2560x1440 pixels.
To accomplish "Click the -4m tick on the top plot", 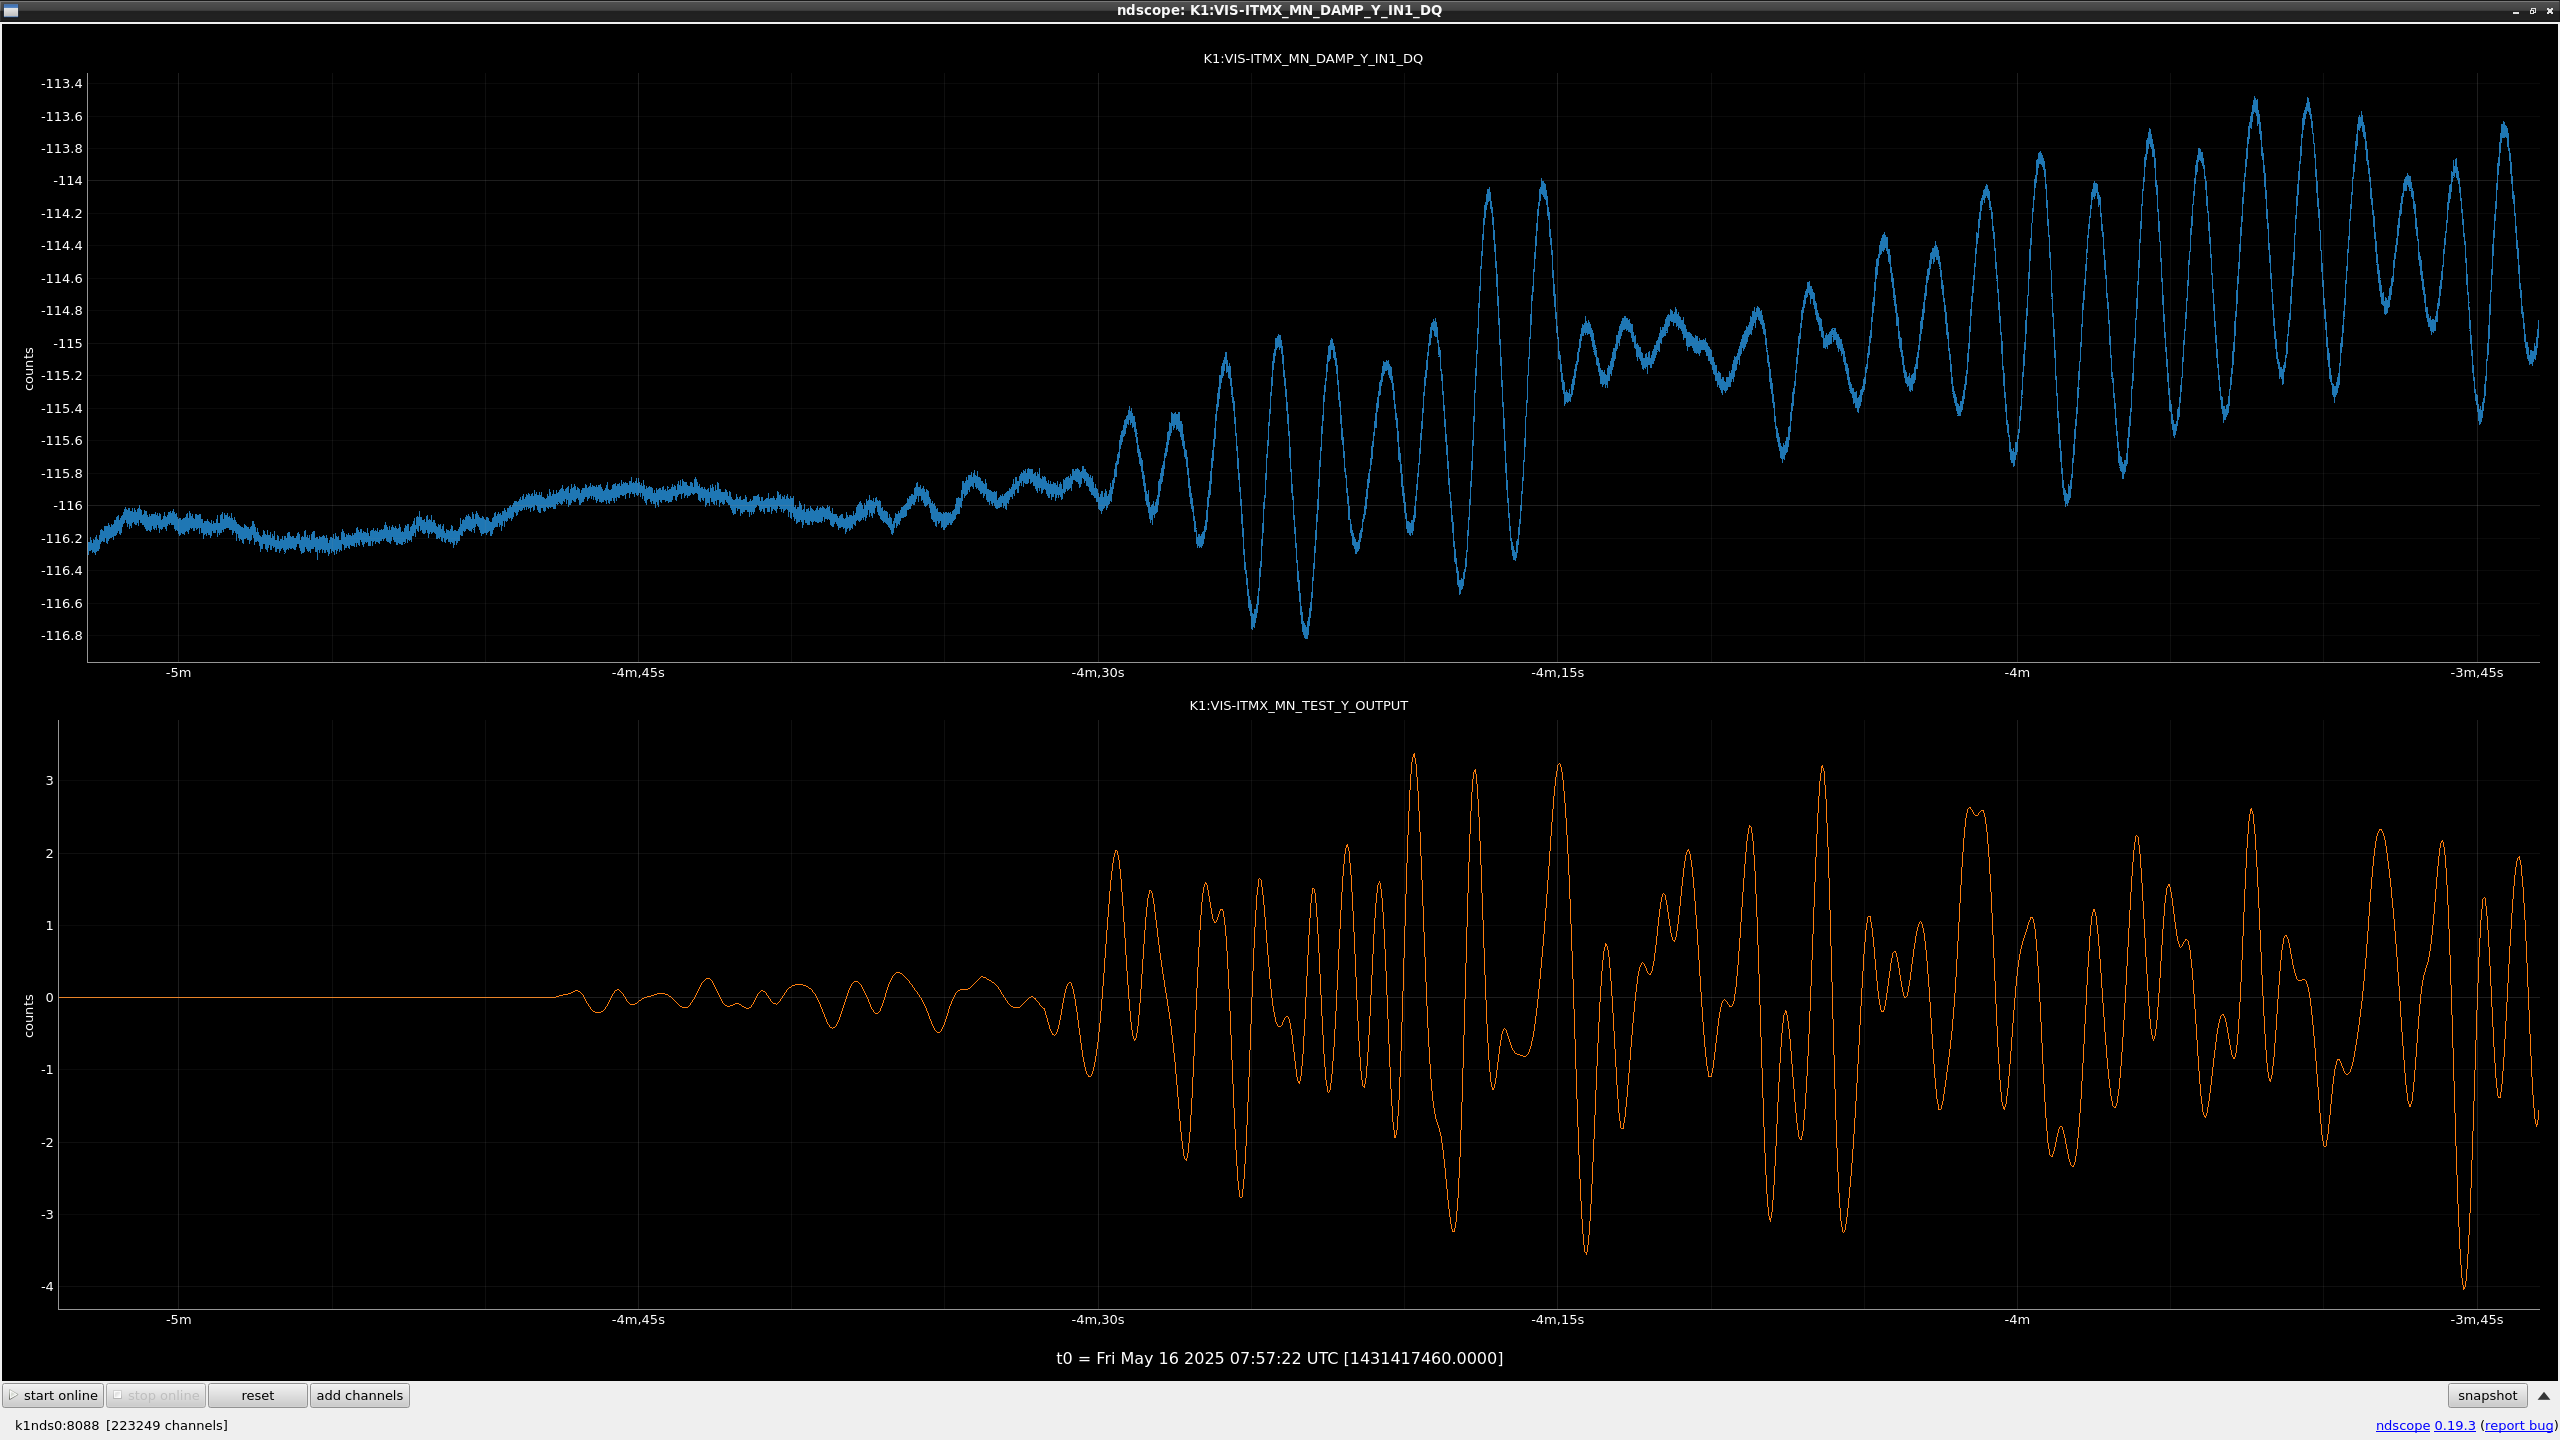I will (2017, 673).
